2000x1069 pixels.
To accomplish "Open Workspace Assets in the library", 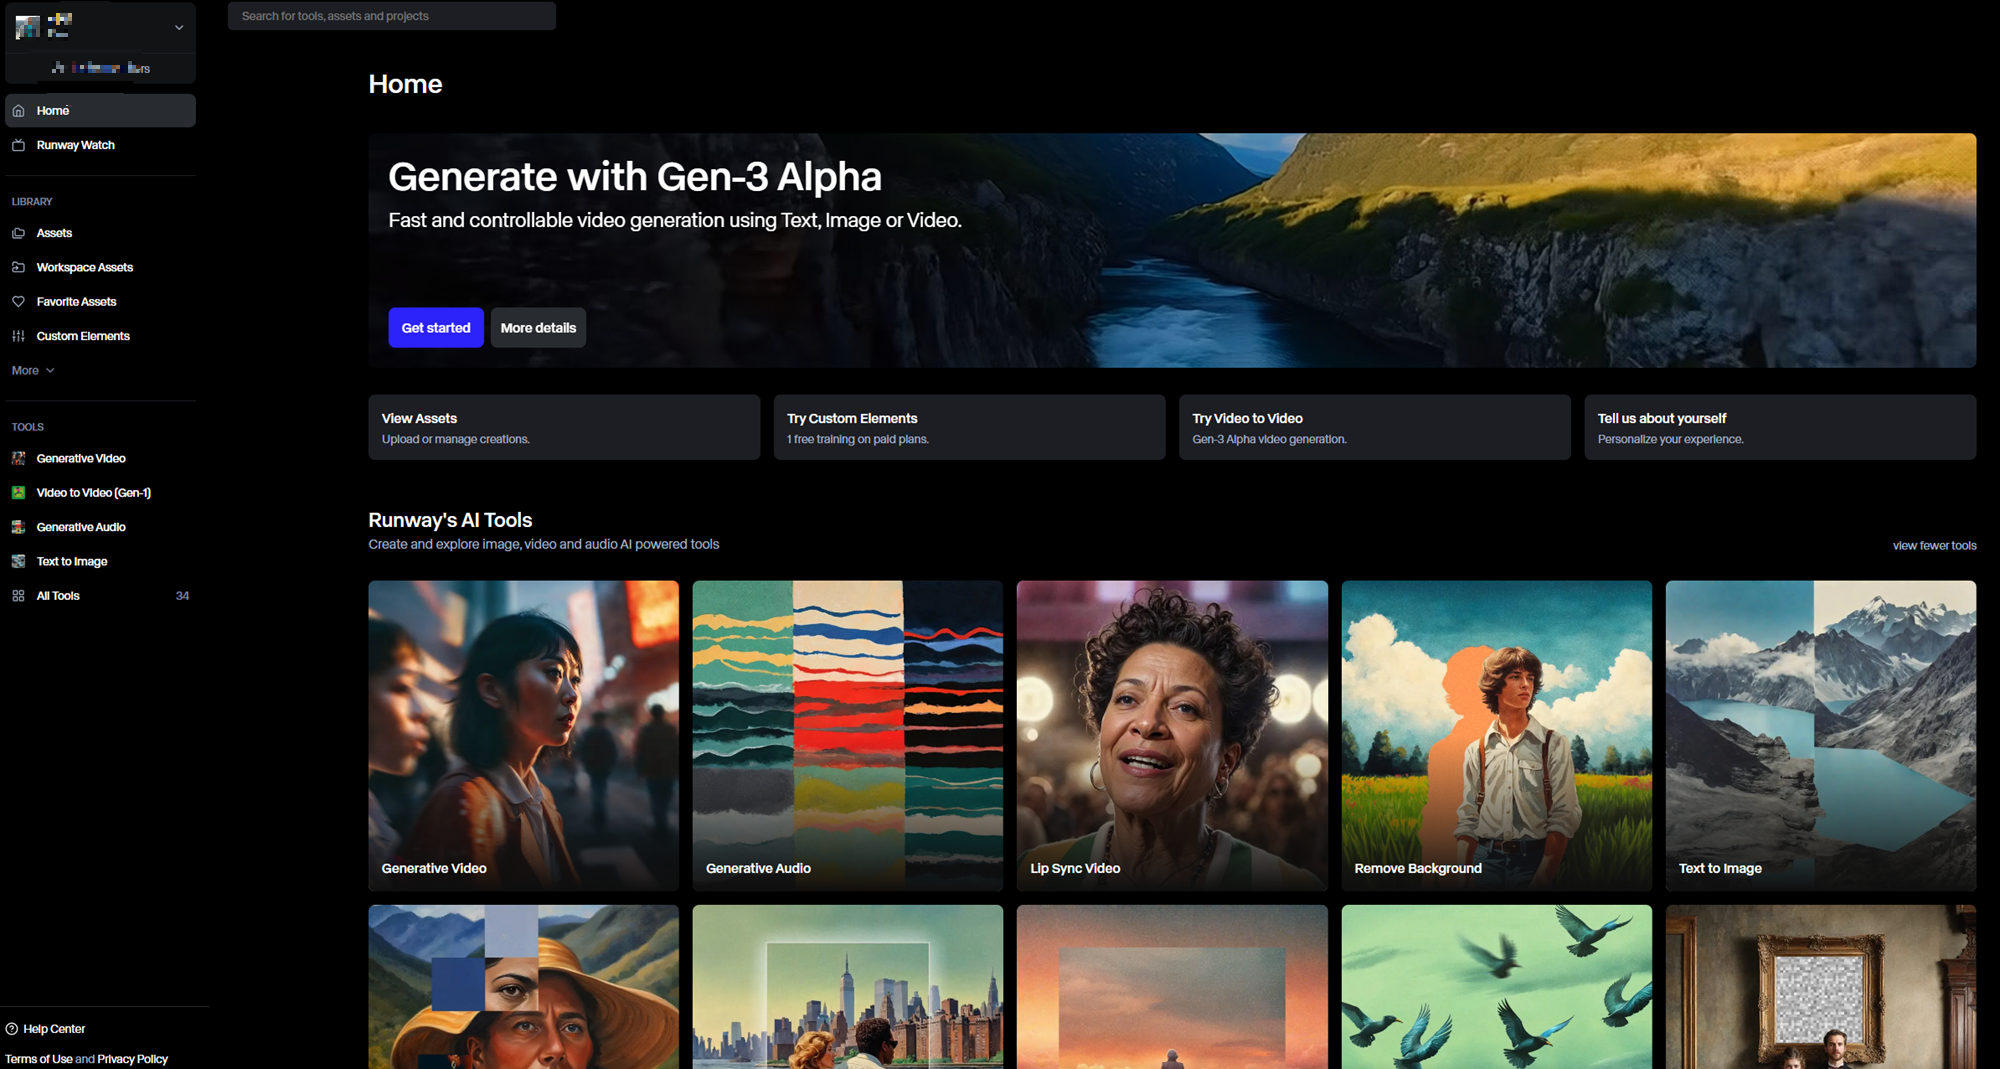I will pos(100,267).
